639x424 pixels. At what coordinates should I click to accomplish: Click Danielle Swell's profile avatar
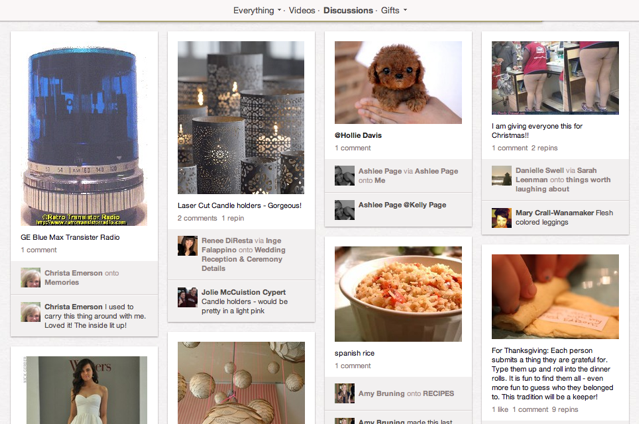pyautogui.click(x=502, y=176)
